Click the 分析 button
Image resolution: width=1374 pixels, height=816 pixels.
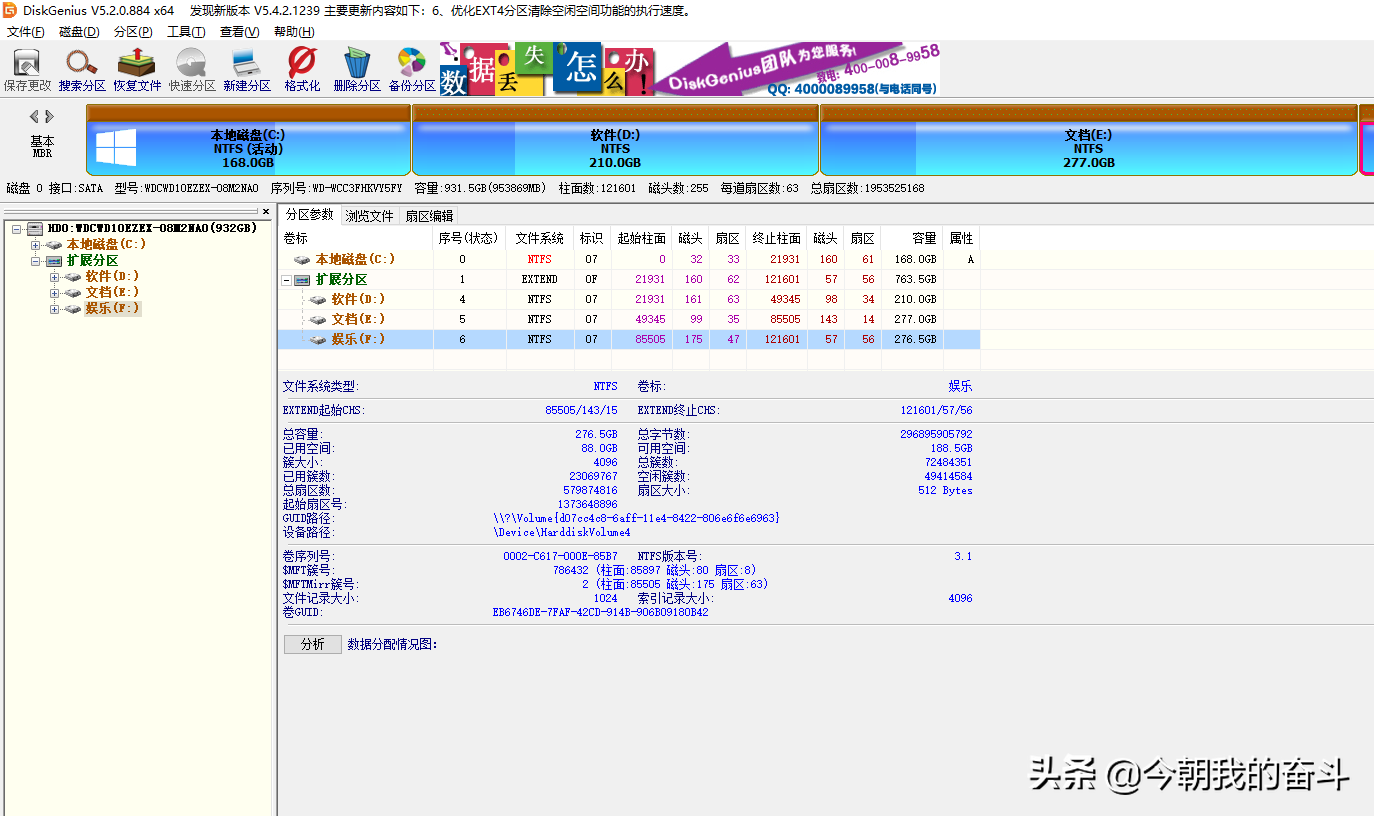pos(312,644)
